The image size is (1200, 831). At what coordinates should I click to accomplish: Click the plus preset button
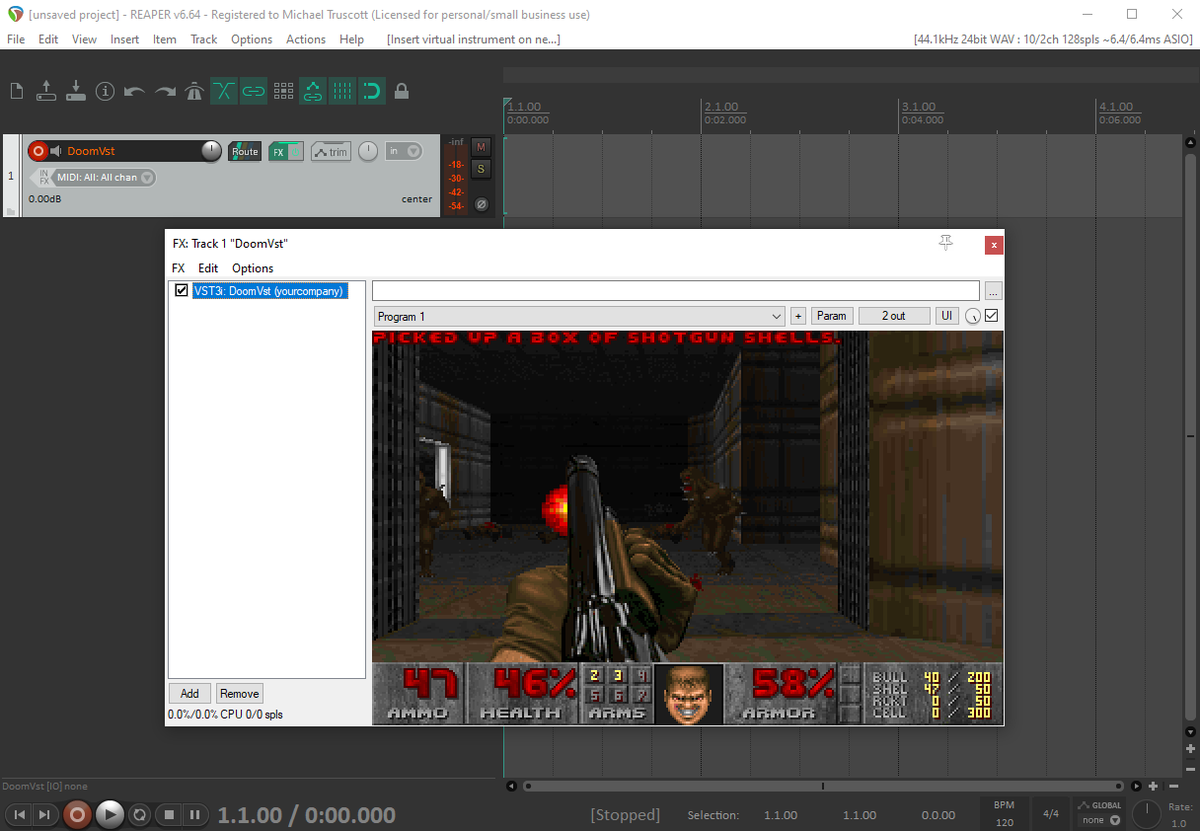coord(798,316)
